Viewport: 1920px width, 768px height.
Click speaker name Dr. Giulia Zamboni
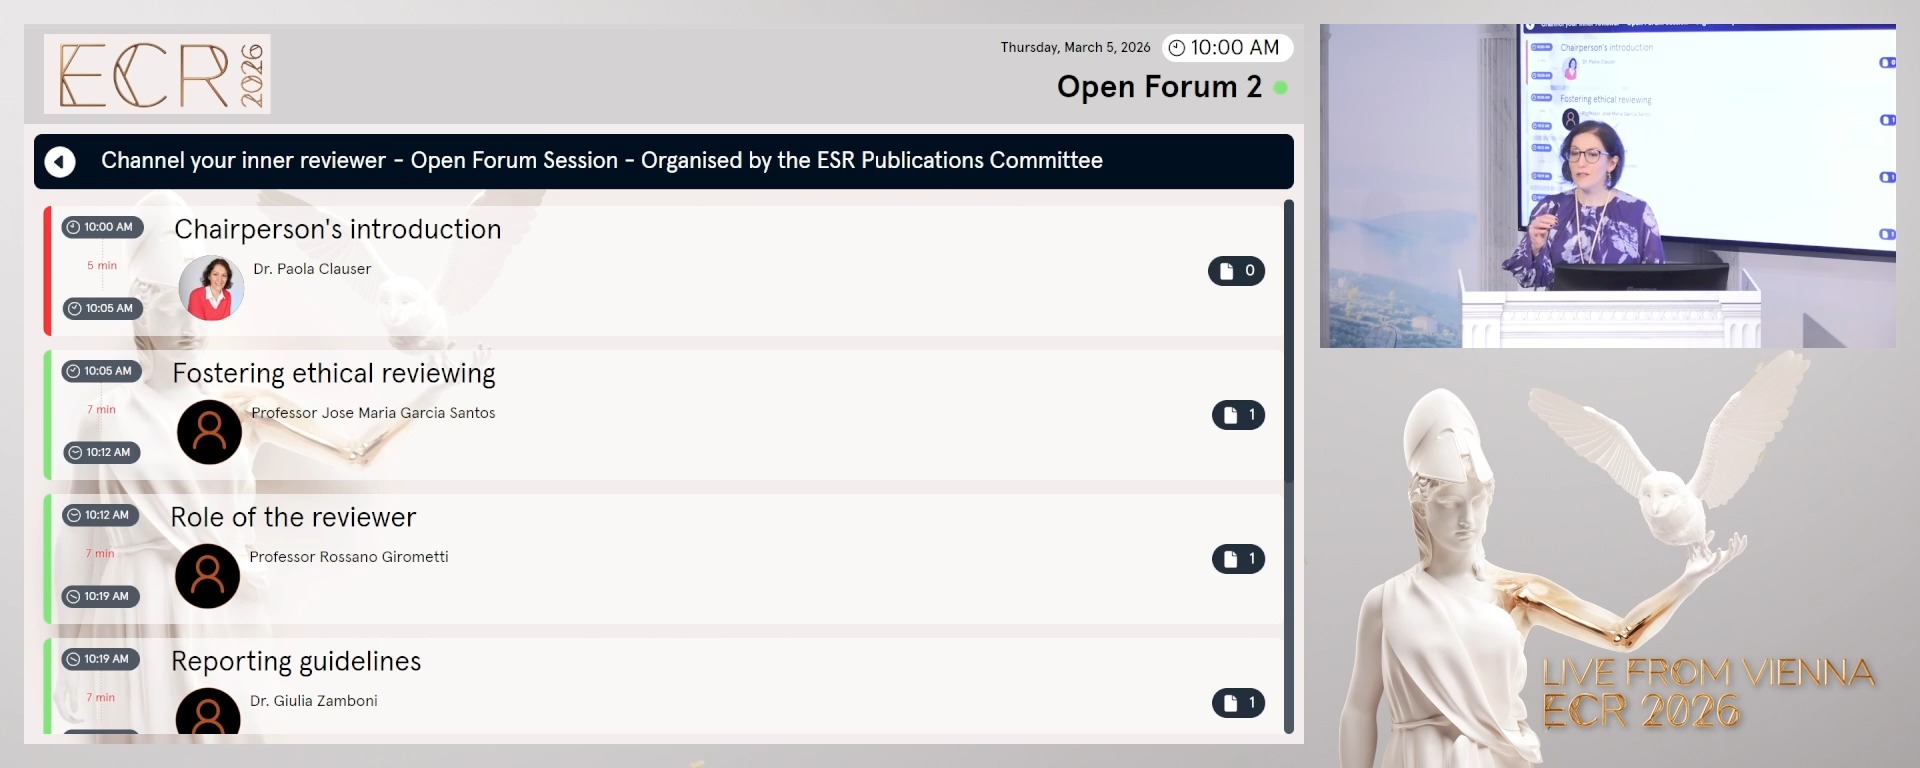point(313,701)
